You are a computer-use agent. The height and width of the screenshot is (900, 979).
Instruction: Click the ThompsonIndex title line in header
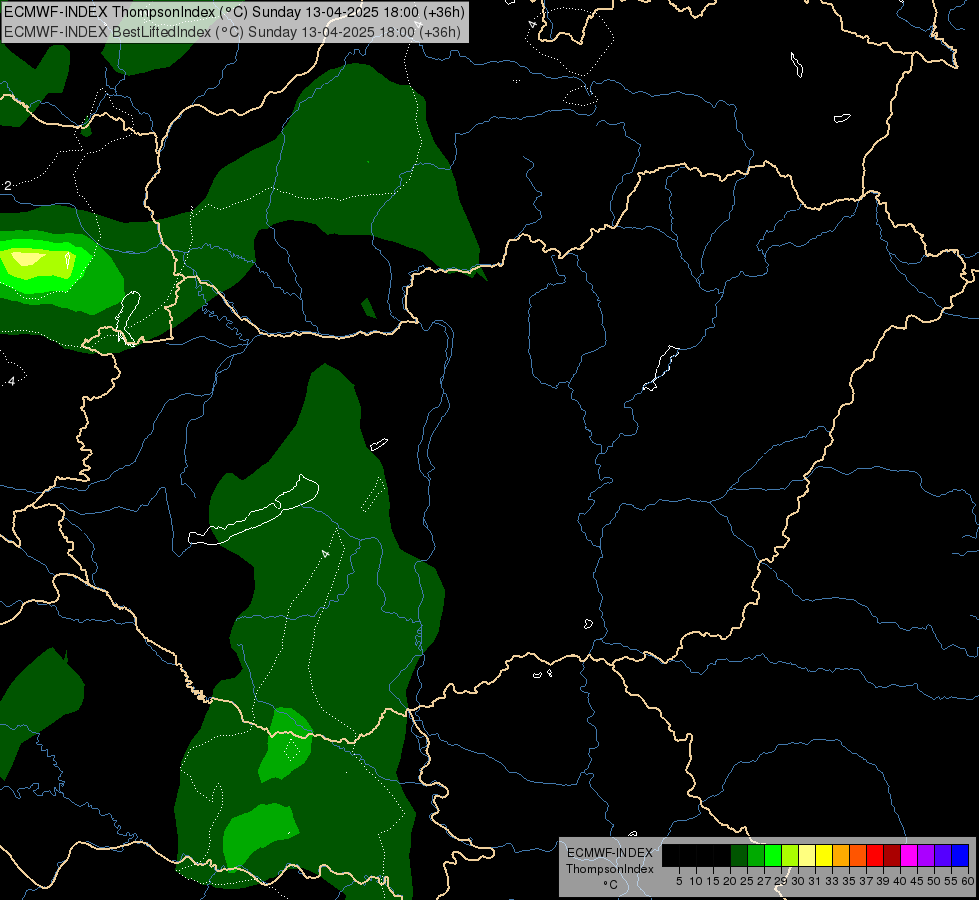234,12
